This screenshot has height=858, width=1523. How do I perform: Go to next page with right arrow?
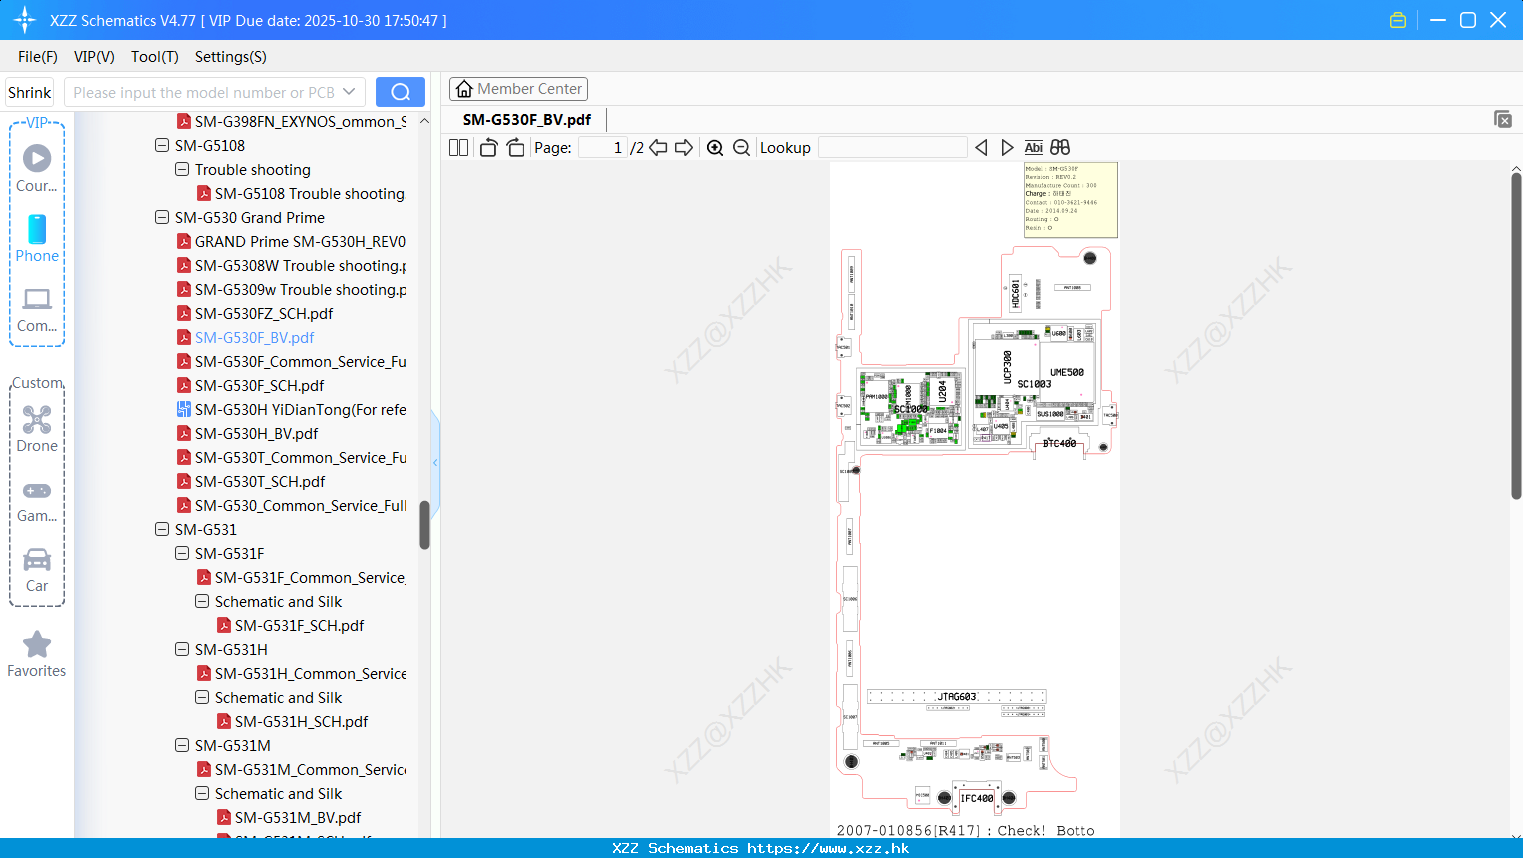(x=684, y=147)
